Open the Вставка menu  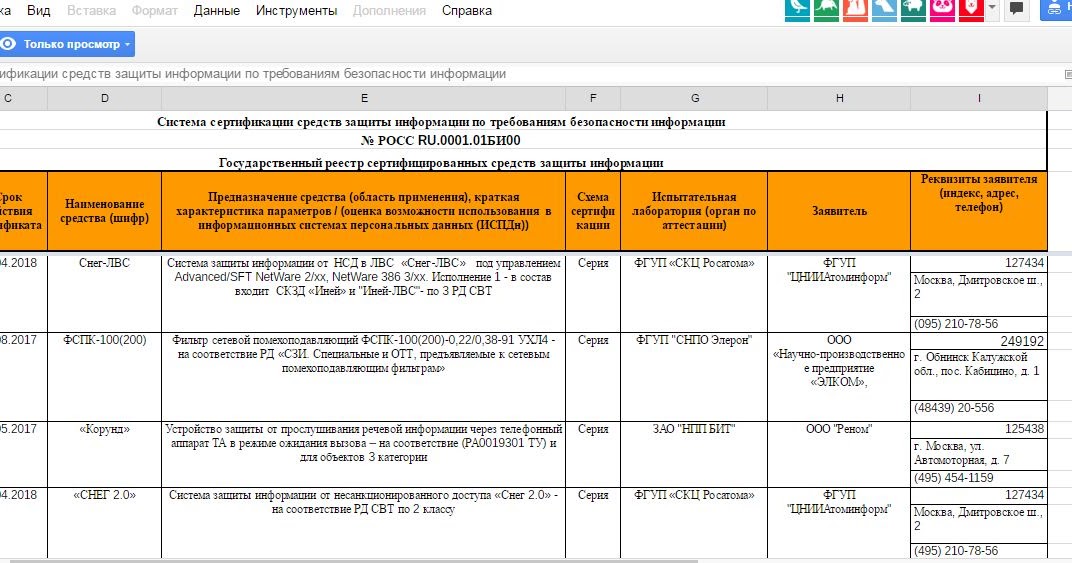click(91, 11)
